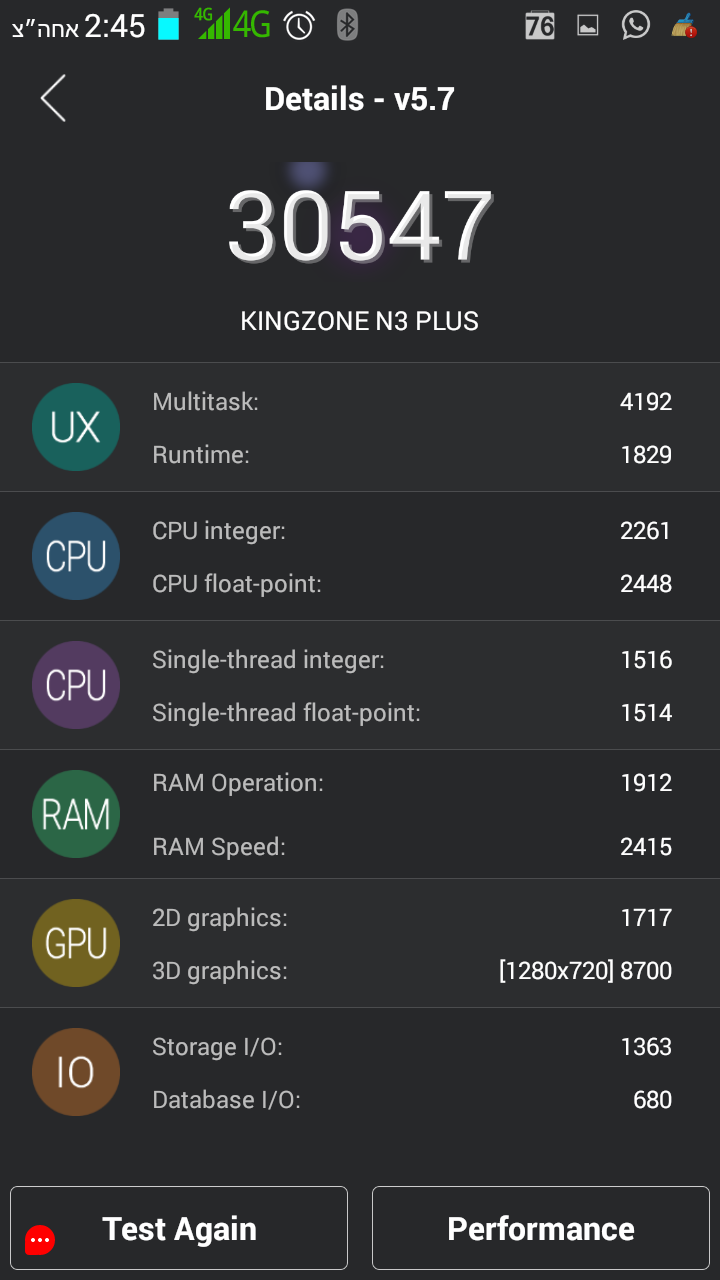Tap the brown IO category icon

click(76, 1072)
